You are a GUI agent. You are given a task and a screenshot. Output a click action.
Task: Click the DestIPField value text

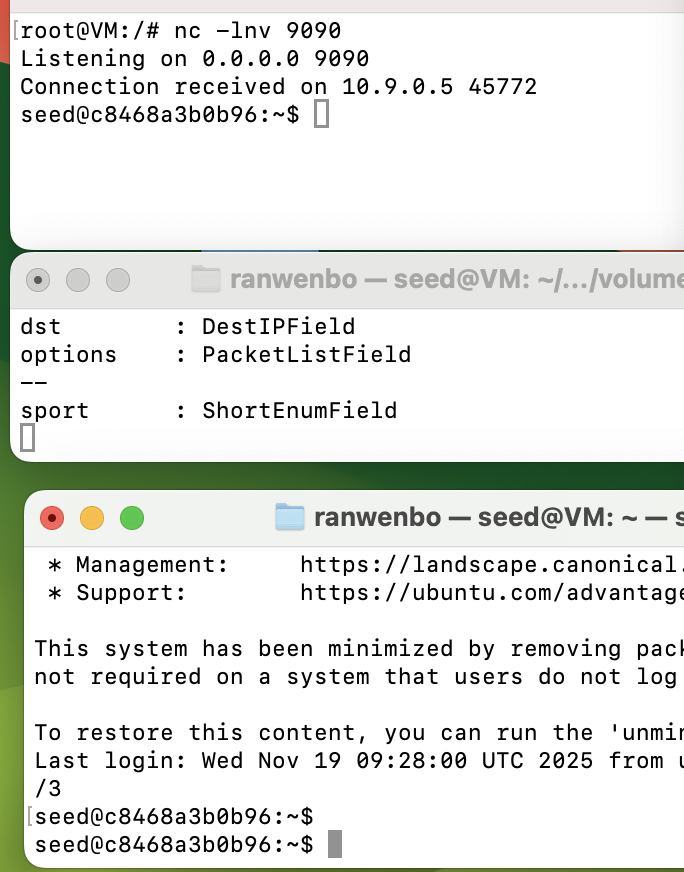pos(278,326)
